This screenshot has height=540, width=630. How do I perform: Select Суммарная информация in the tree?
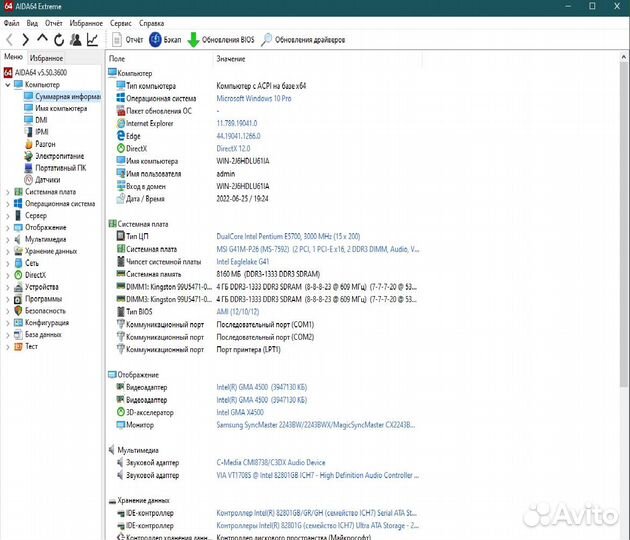[62, 96]
